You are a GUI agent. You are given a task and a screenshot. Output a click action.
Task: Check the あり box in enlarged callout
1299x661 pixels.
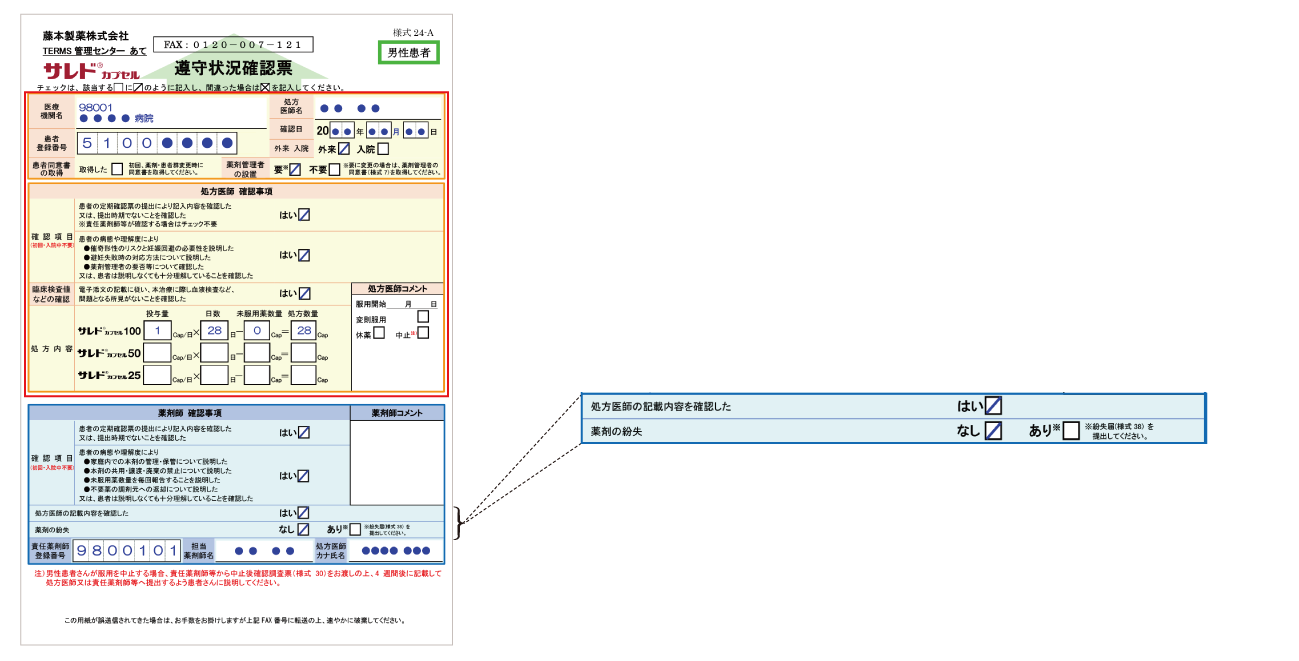coord(1071,431)
